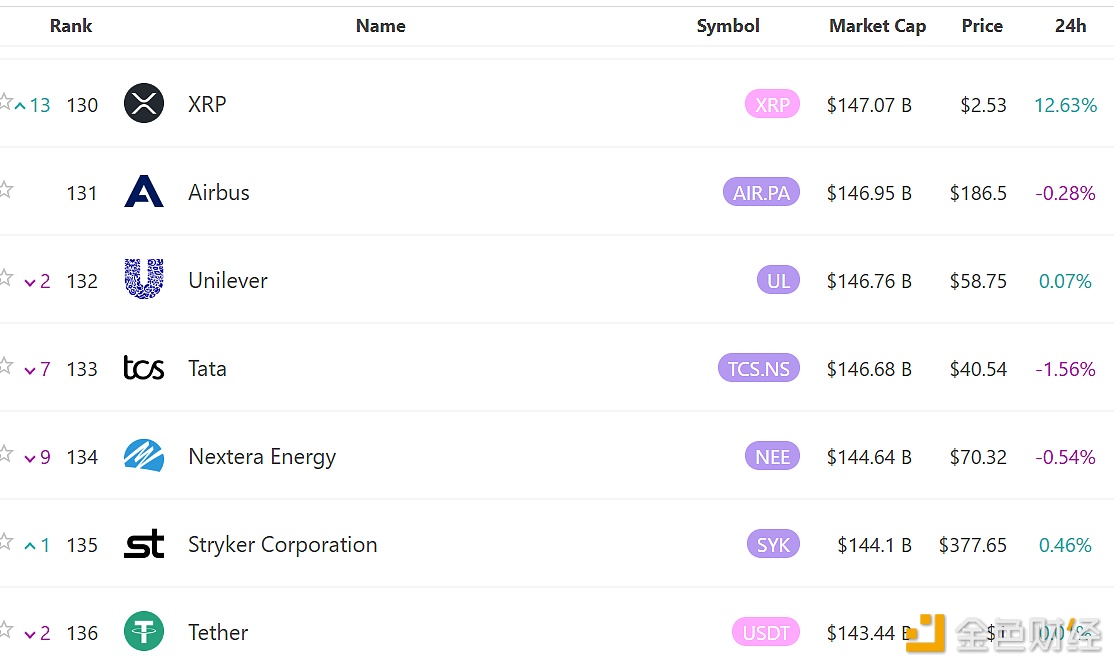Click the Stryker Corporation logo
This screenshot has height=665, width=1114.
pos(144,544)
